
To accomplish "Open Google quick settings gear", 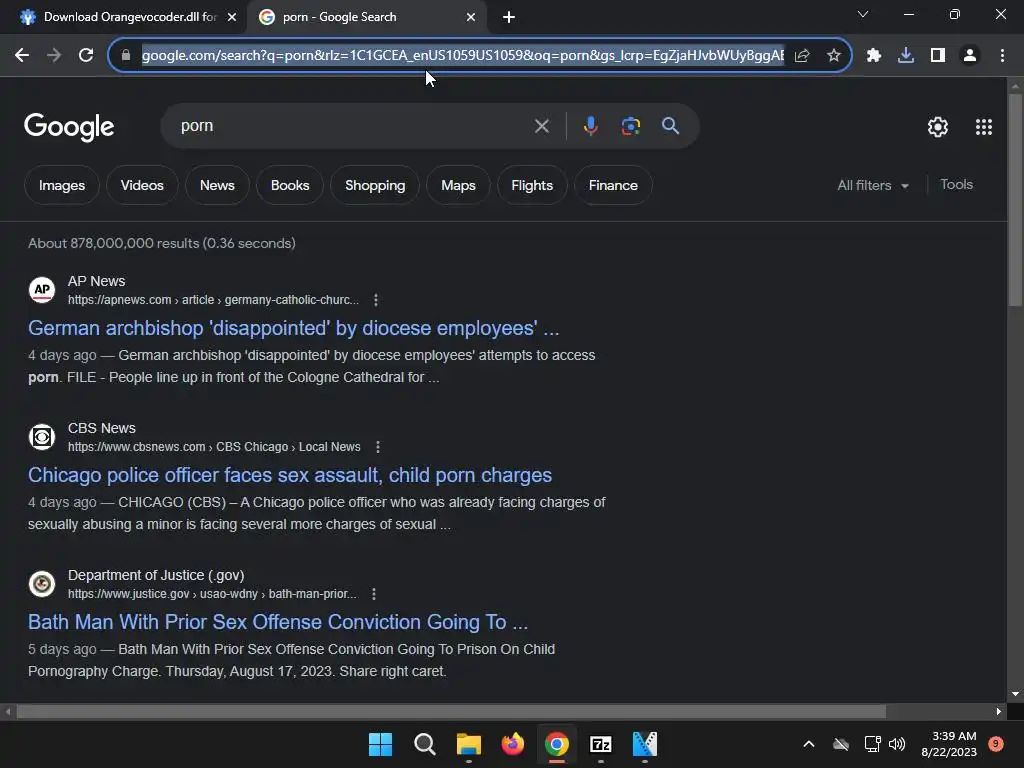I will (x=938, y=127).
